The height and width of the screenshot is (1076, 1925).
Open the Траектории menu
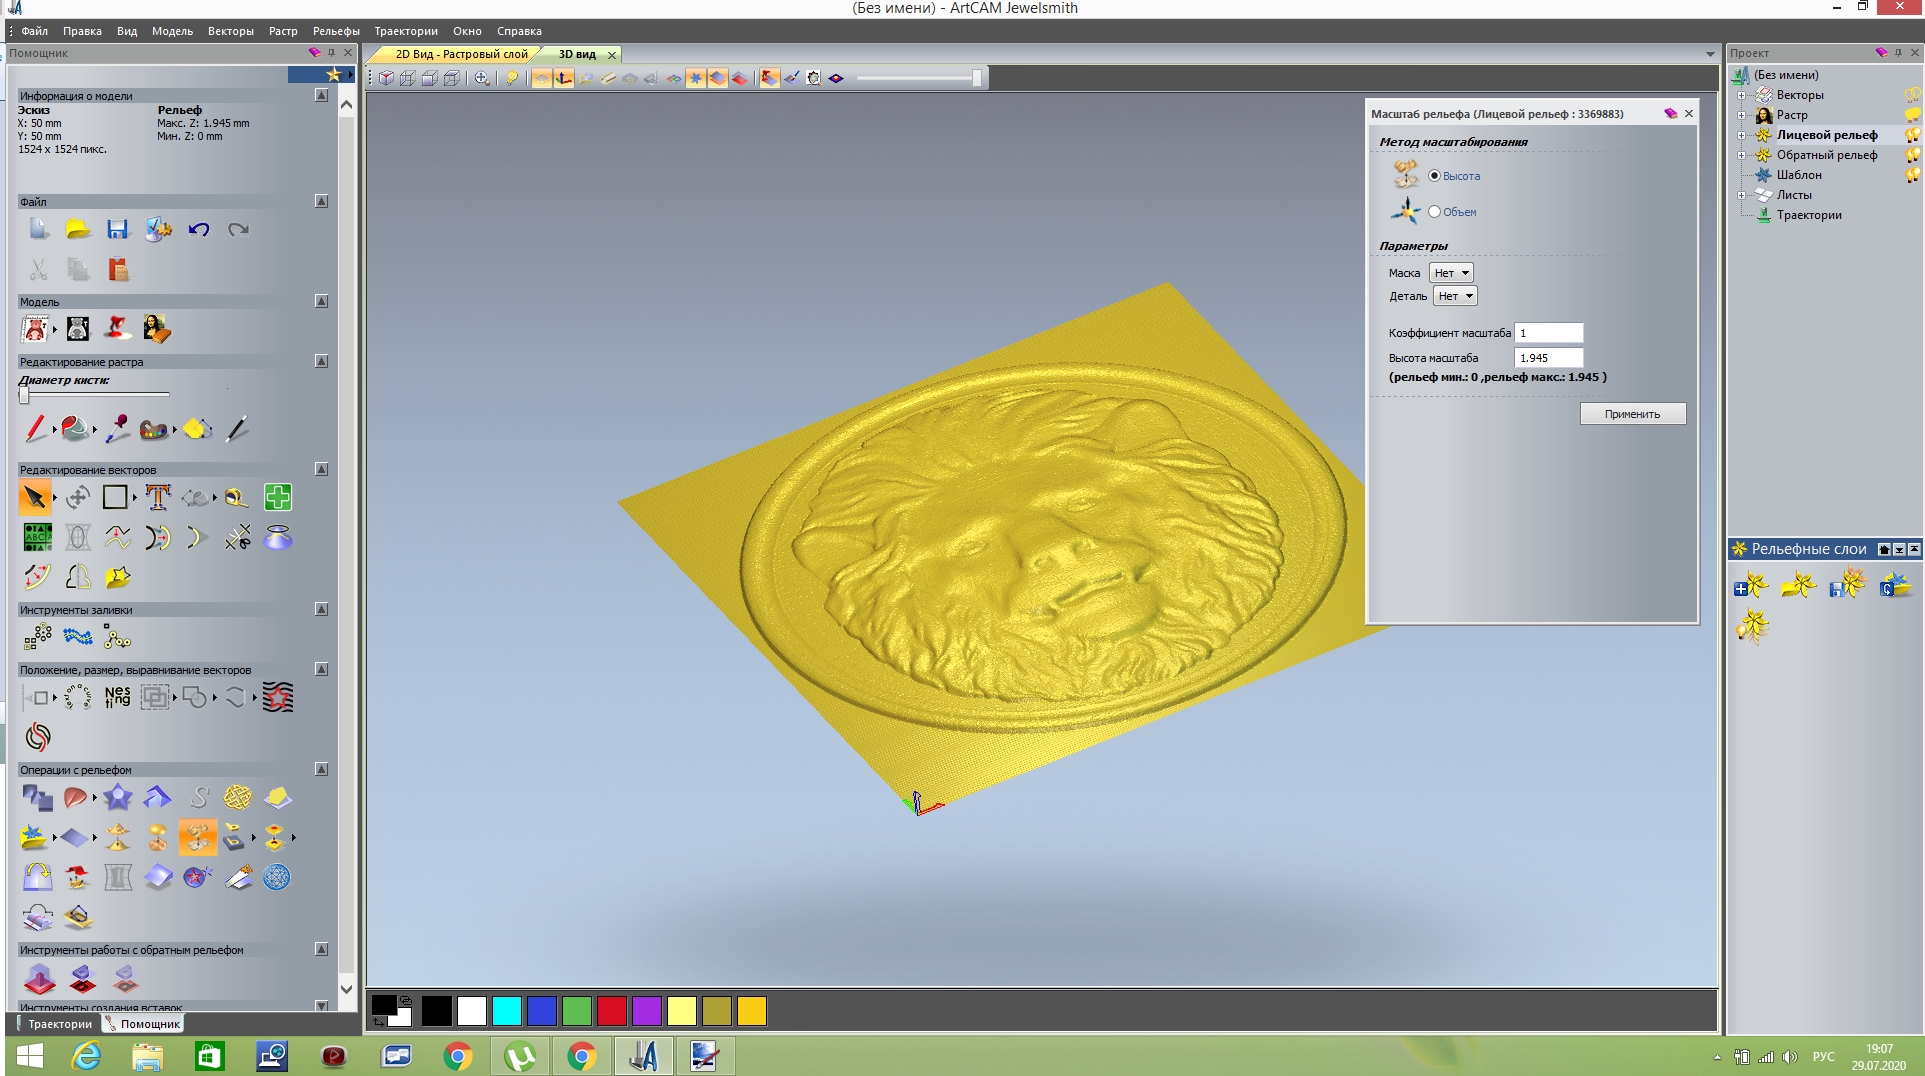(x=406, y=31)
